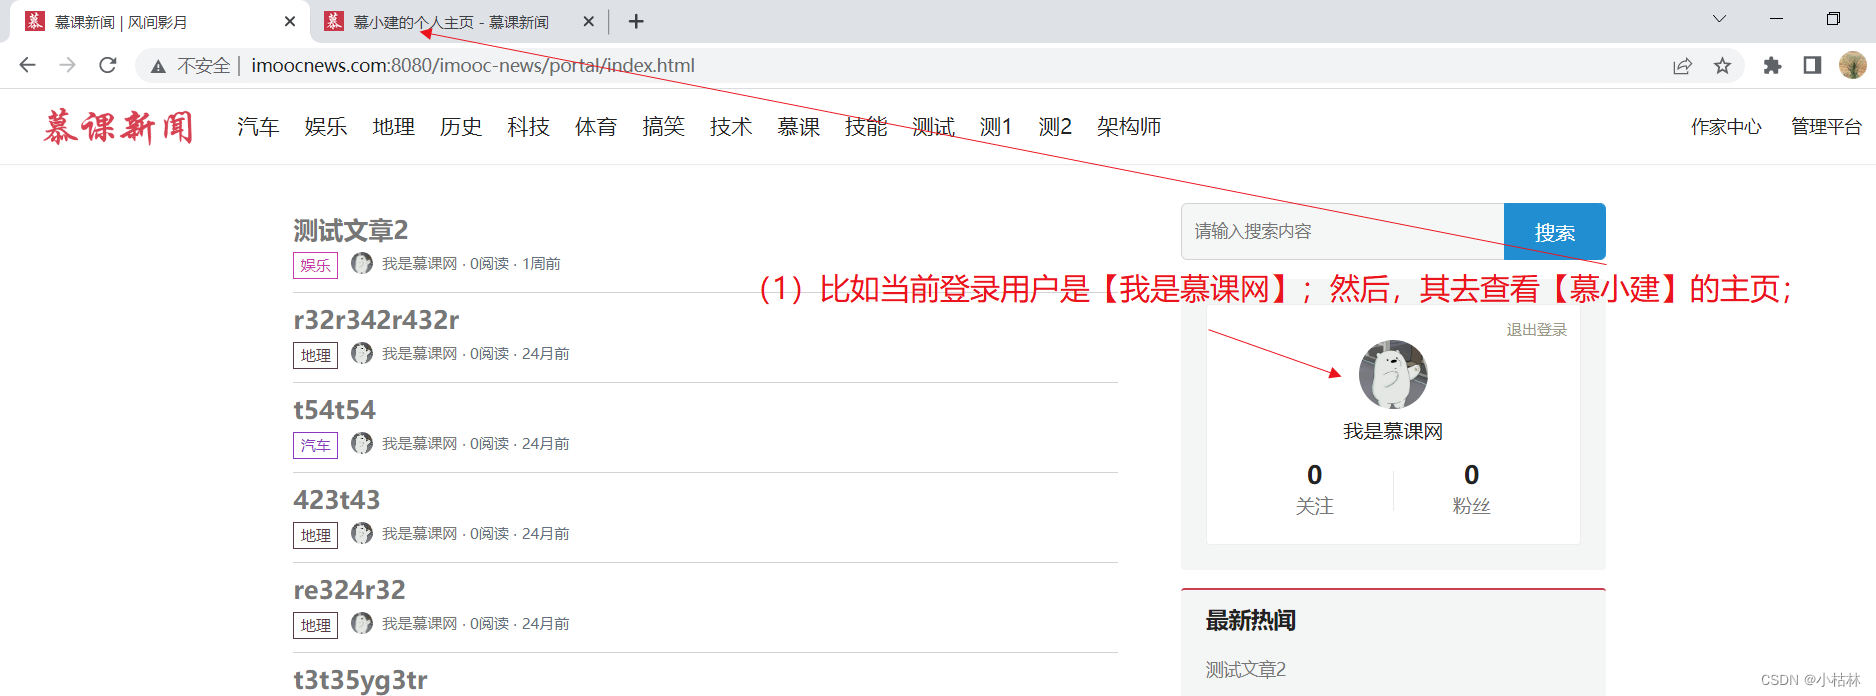Open article t3t35yg3tr
Image resolution: width=1876 pixels, height=696 pixels.
(x=360, y=680)
